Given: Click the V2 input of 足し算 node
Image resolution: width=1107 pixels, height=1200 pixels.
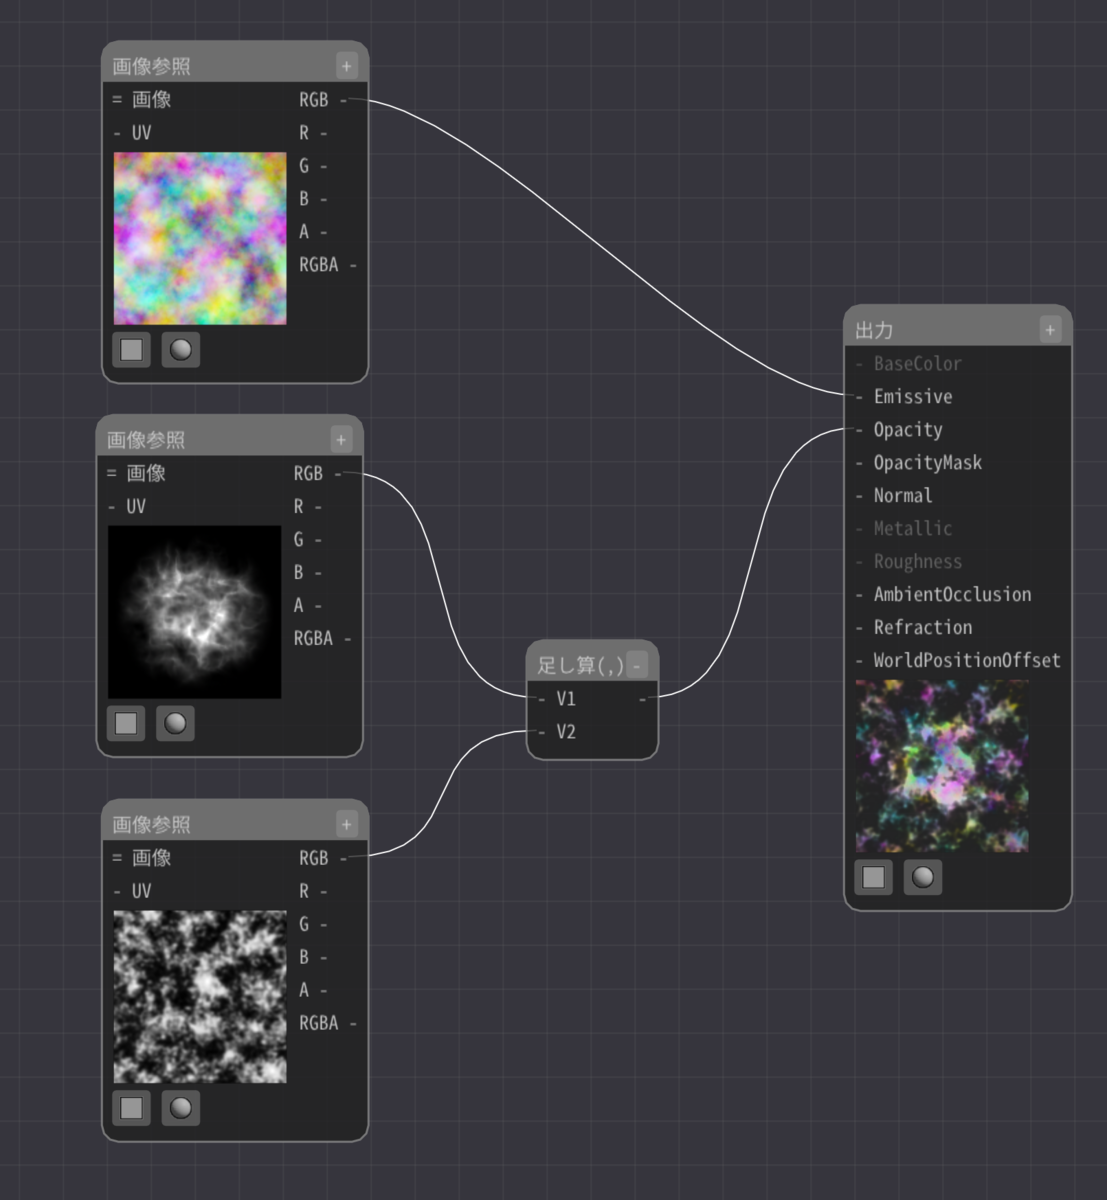Looking at the screenshot, I should [558, 731].
